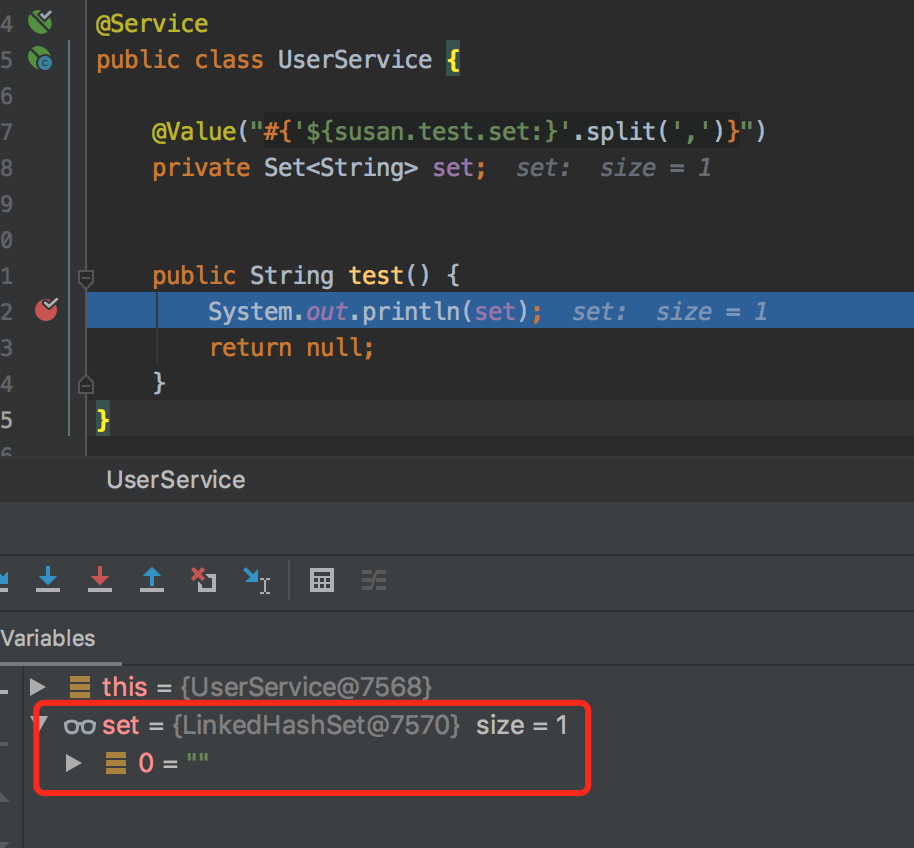
Task: Expand element 0 of the set
Action: (73, 763)
